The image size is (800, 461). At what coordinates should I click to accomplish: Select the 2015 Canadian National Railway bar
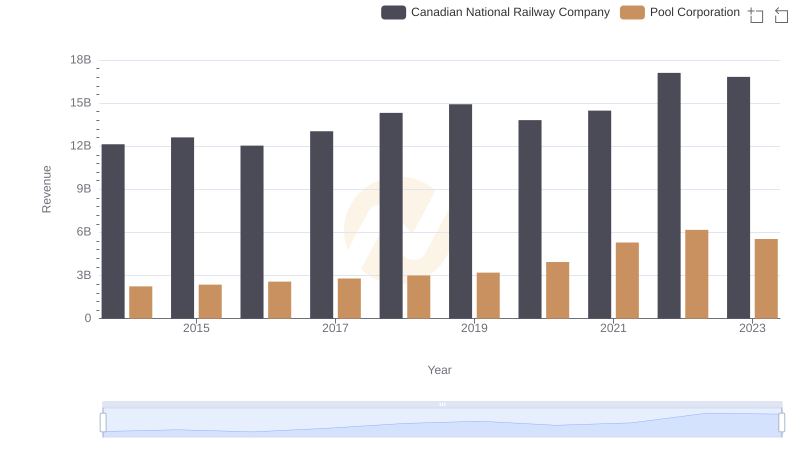coord(183,228)
